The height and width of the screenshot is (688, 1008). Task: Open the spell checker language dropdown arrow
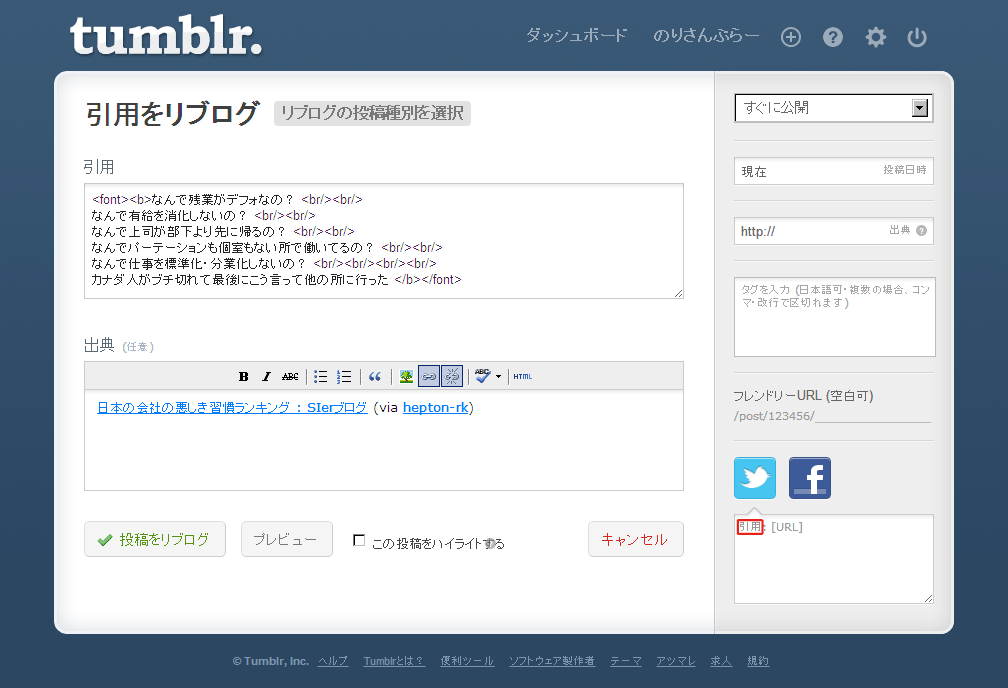[x=498, y=377]
